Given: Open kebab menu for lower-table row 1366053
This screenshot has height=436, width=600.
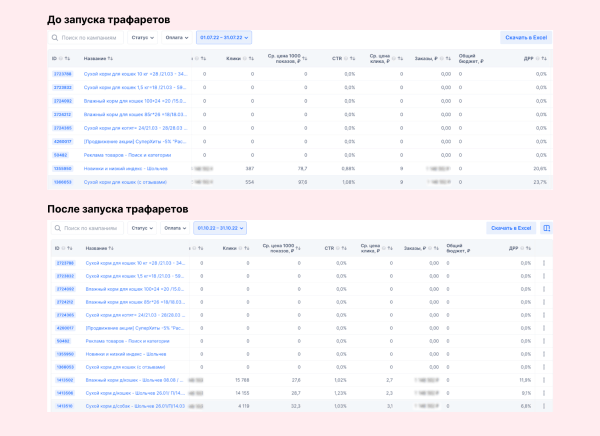Looking at the screenshot, I should (544, 367).
